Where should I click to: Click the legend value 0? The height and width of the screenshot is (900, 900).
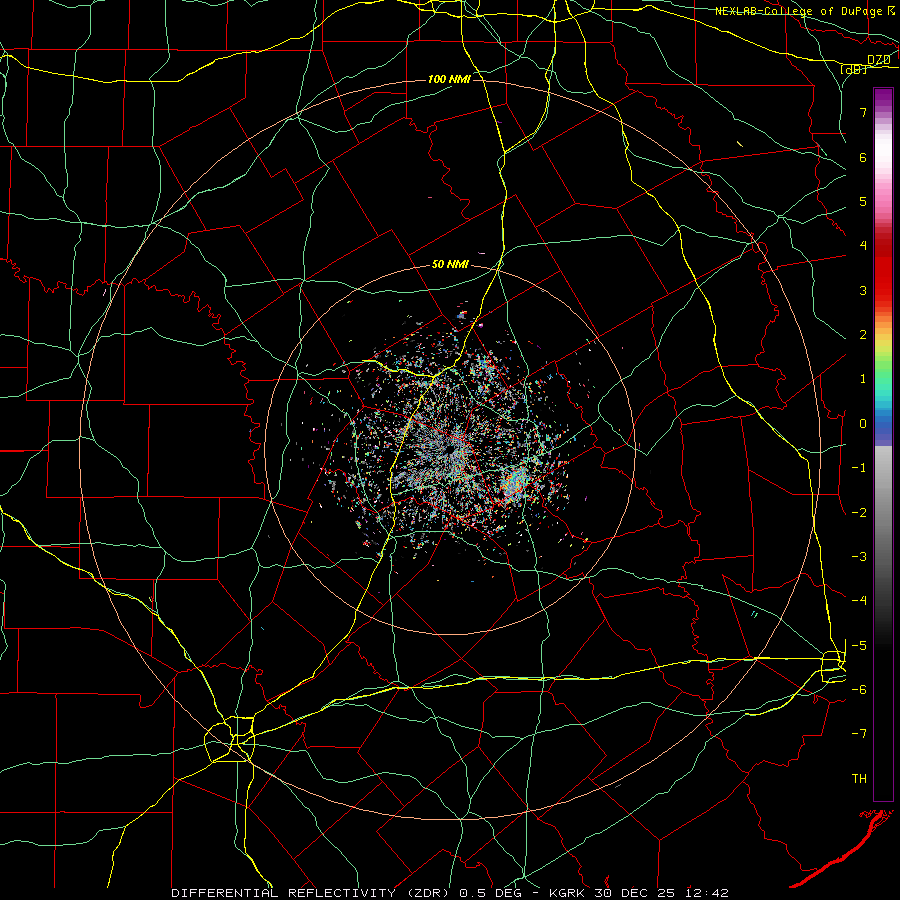coord(863,424)
